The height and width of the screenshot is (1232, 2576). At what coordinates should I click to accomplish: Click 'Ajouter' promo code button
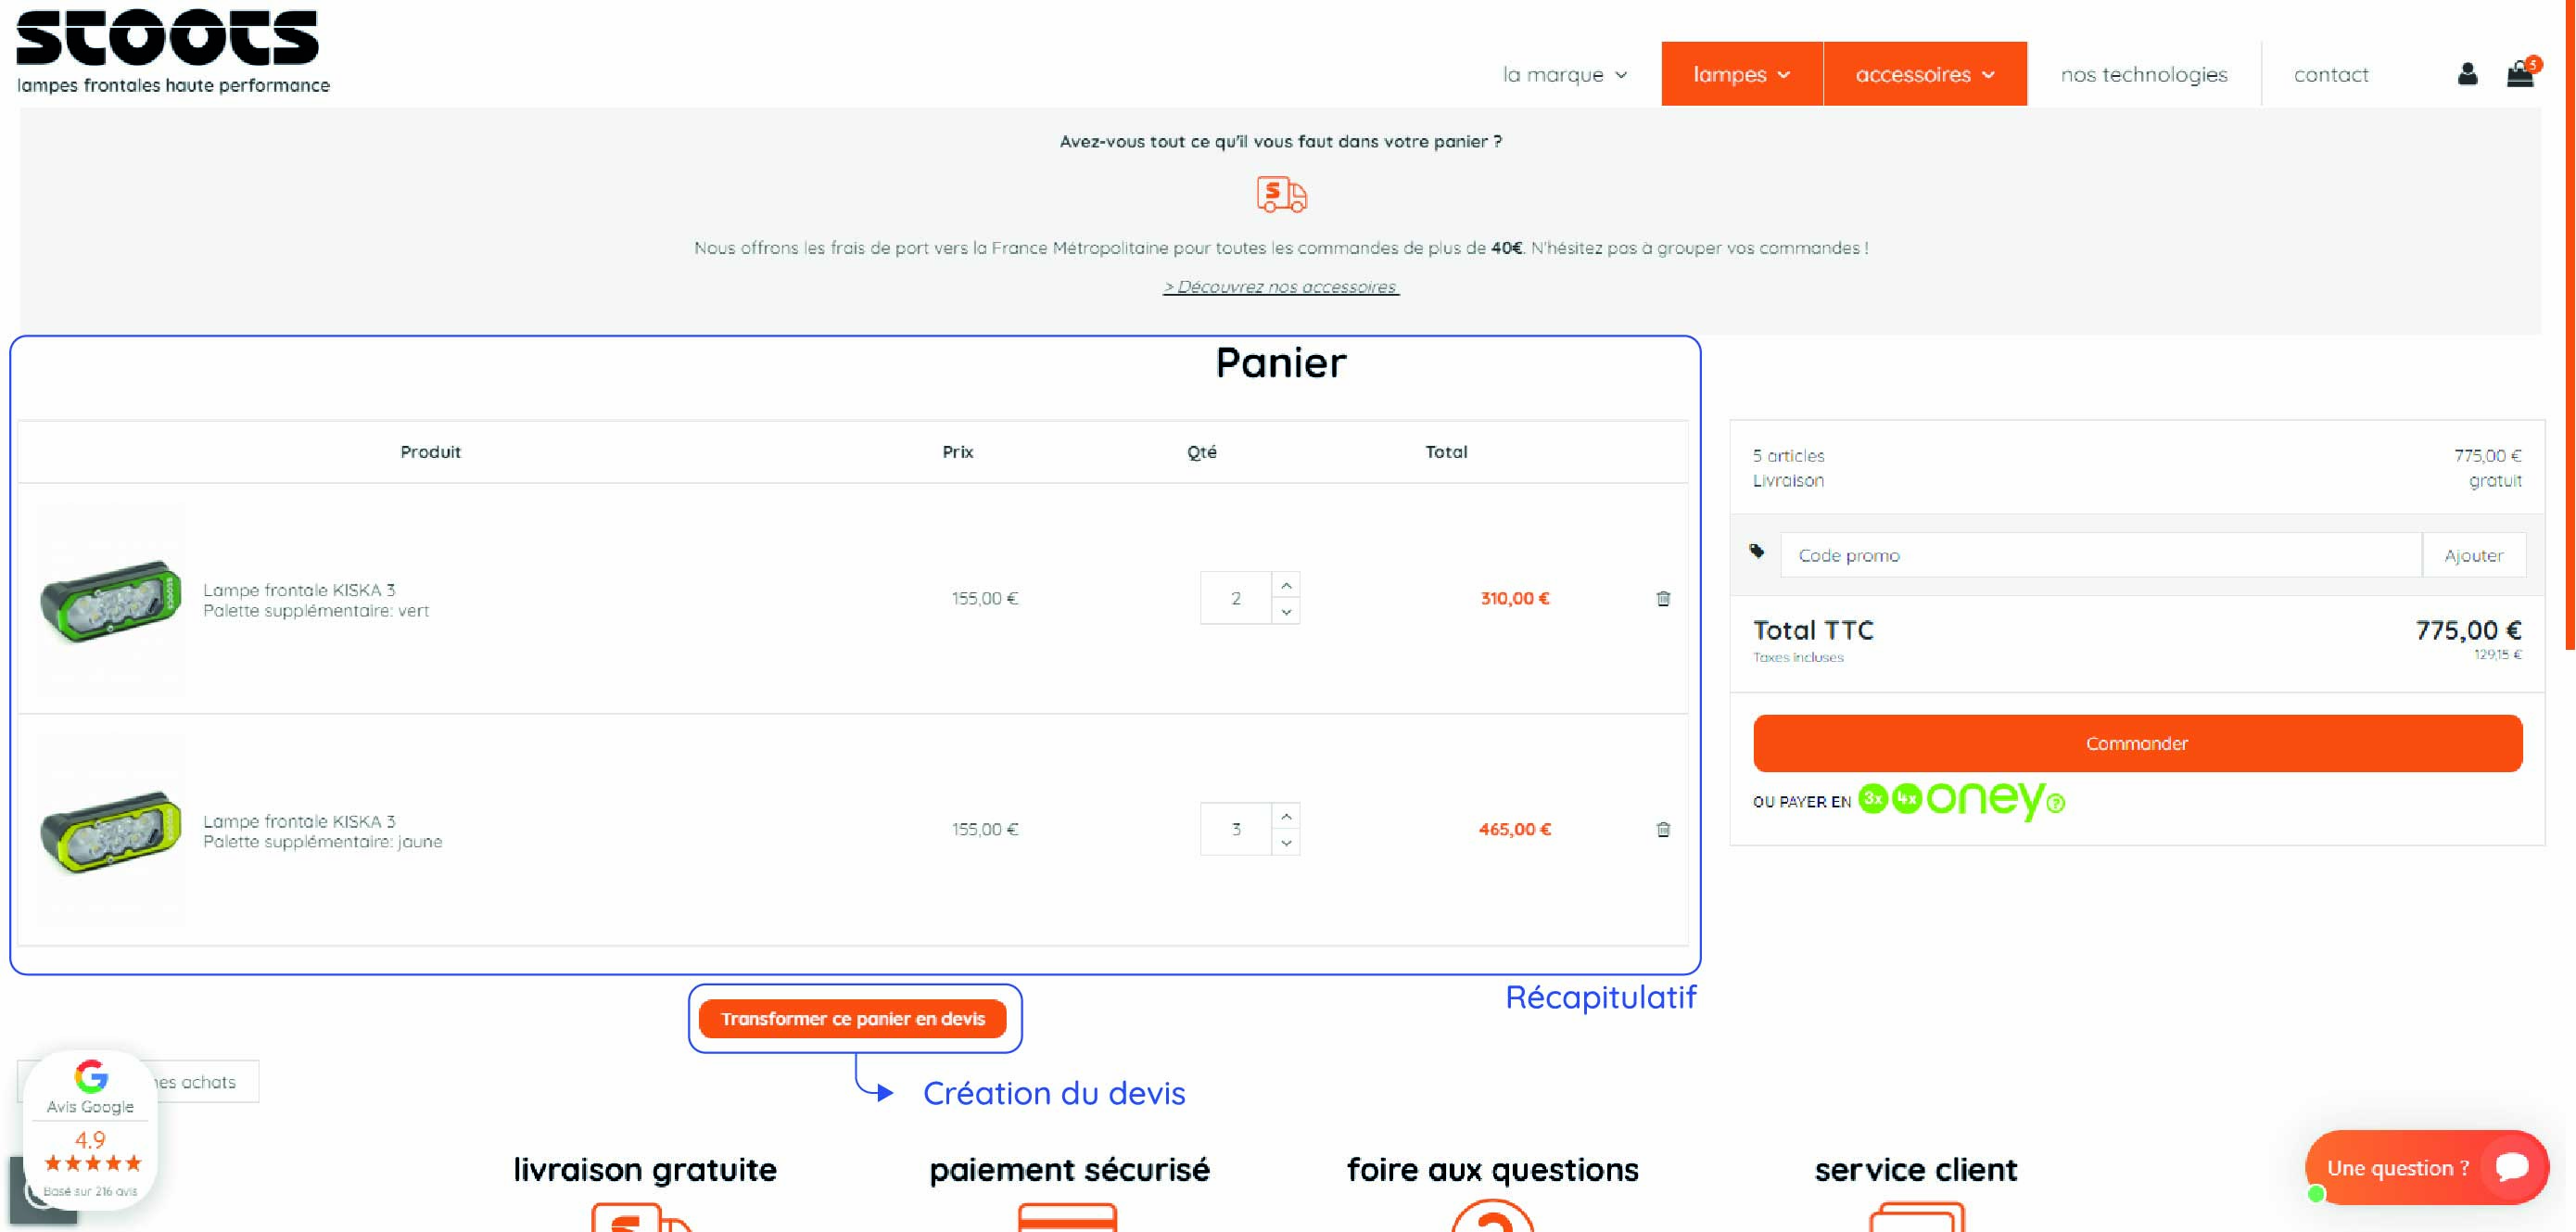(x=2473, y=555)
